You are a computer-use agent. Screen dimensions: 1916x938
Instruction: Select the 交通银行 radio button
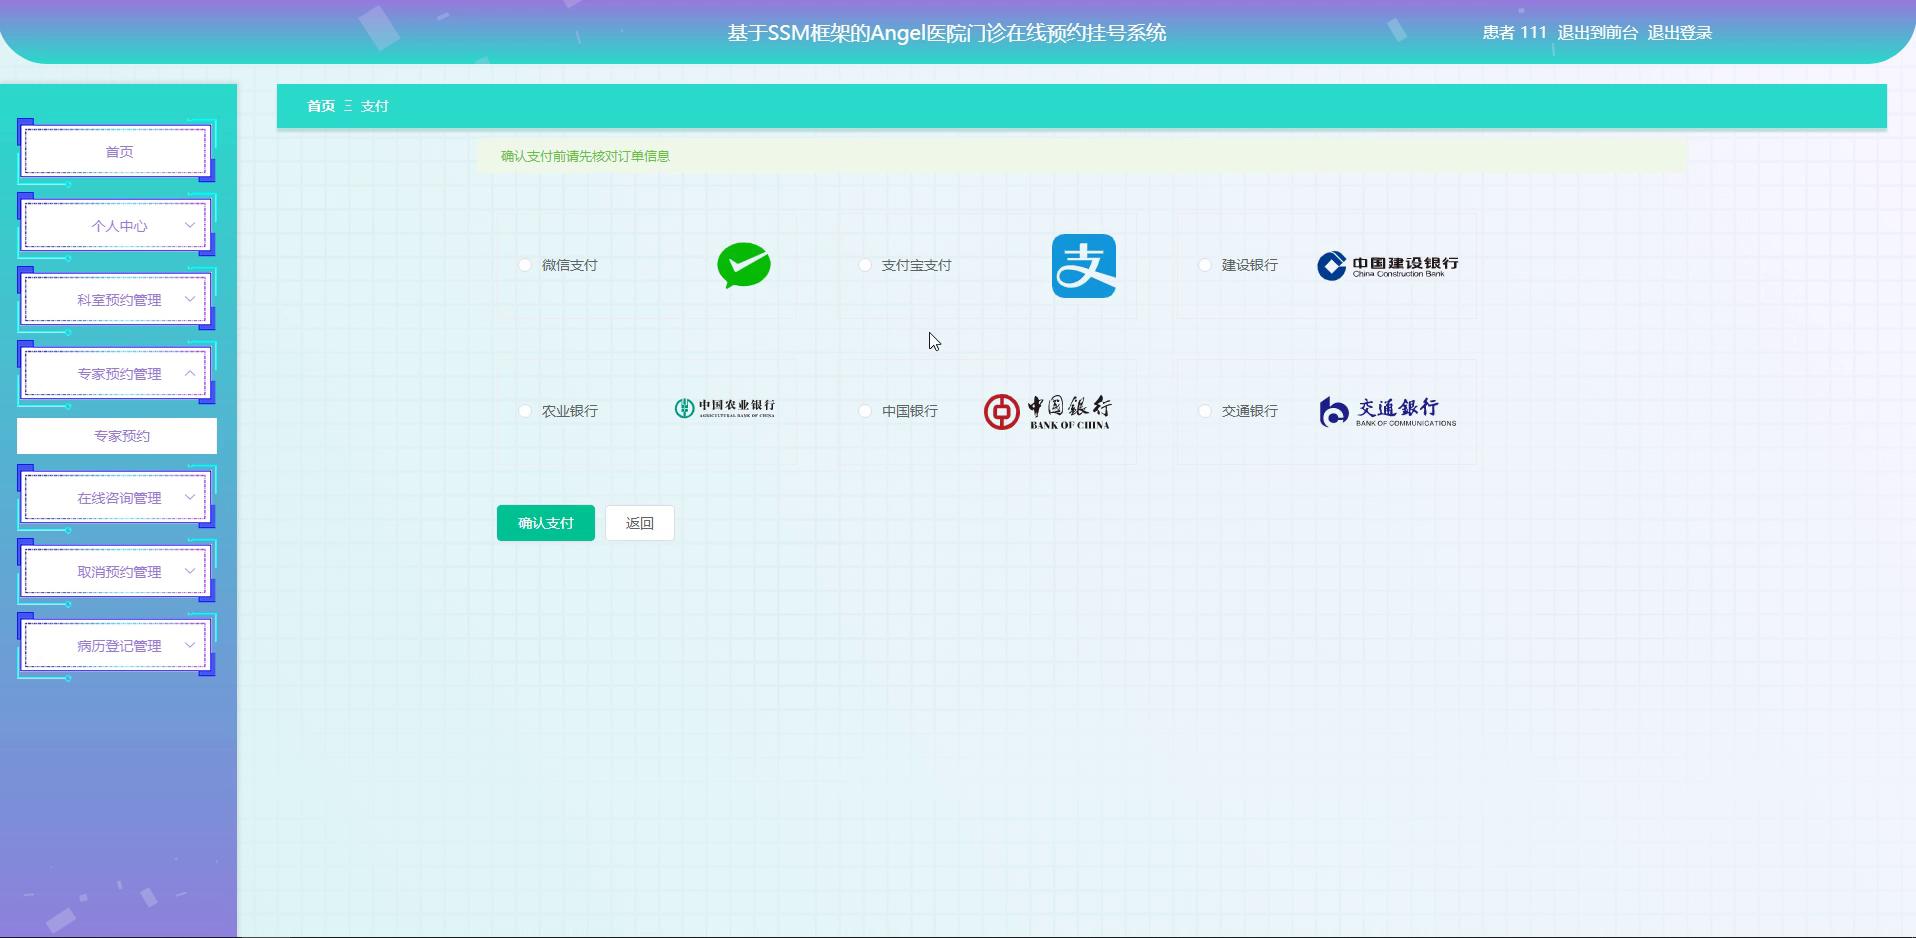tap(1205, 411)
